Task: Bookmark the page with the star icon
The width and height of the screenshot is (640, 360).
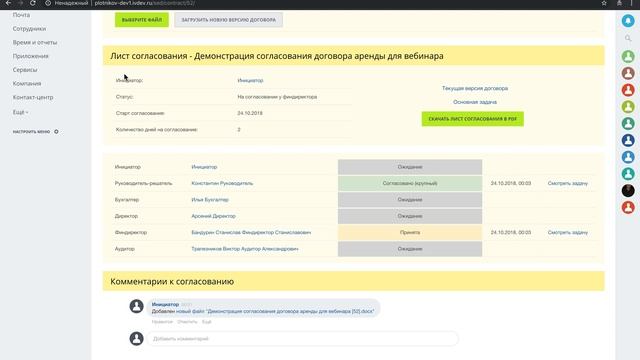Action: [x=604, y=3]
